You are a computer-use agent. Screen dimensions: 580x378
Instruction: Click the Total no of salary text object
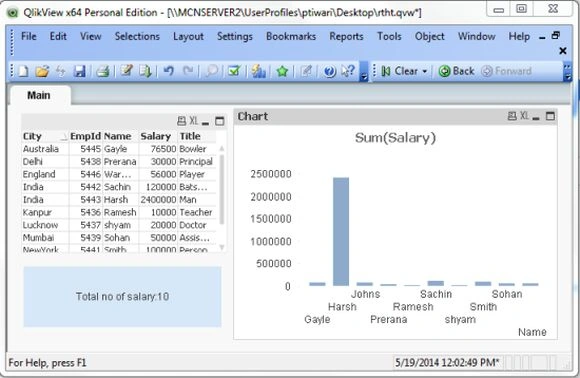pyautogui.click(x=122, y=297)
